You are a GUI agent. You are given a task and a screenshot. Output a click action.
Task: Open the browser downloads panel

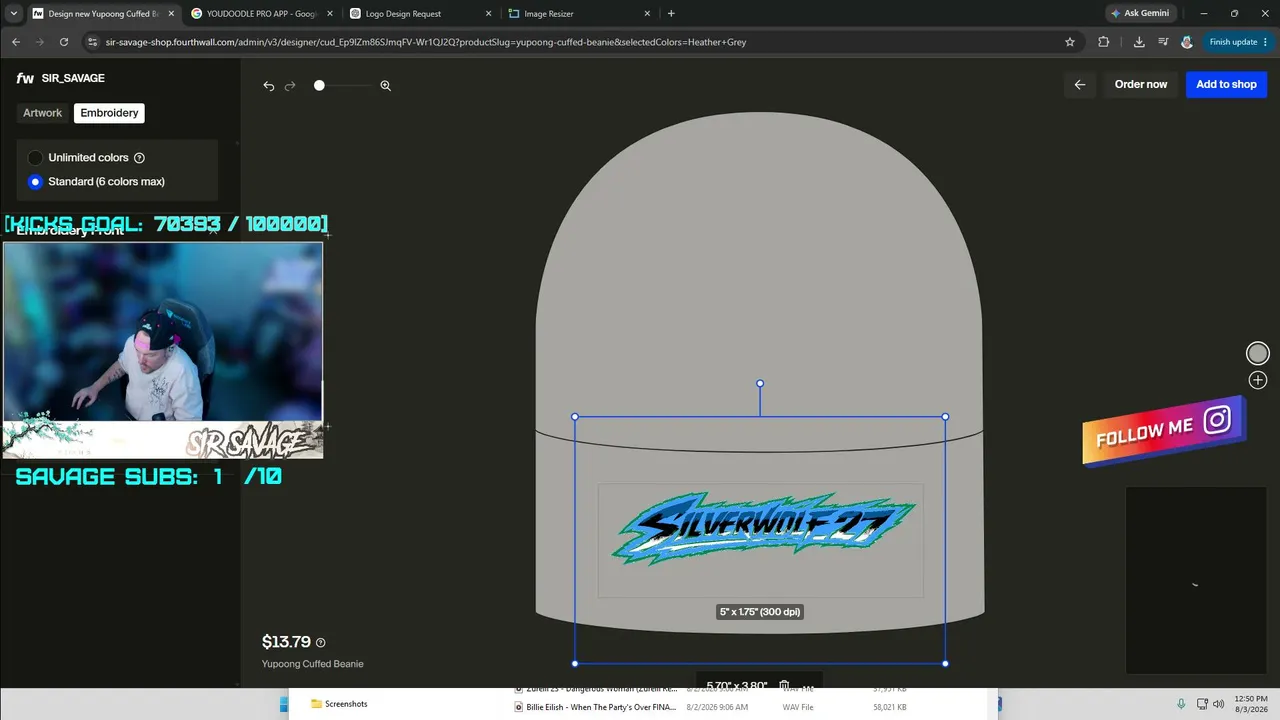click(1139, 42)
